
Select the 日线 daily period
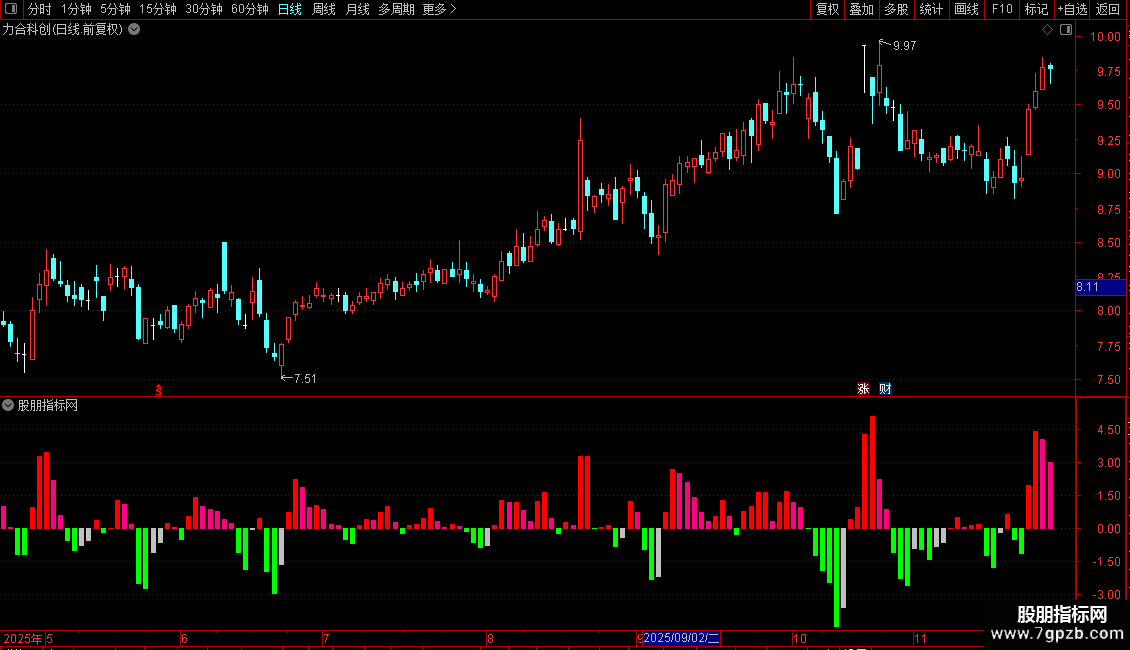click(290, 9)
